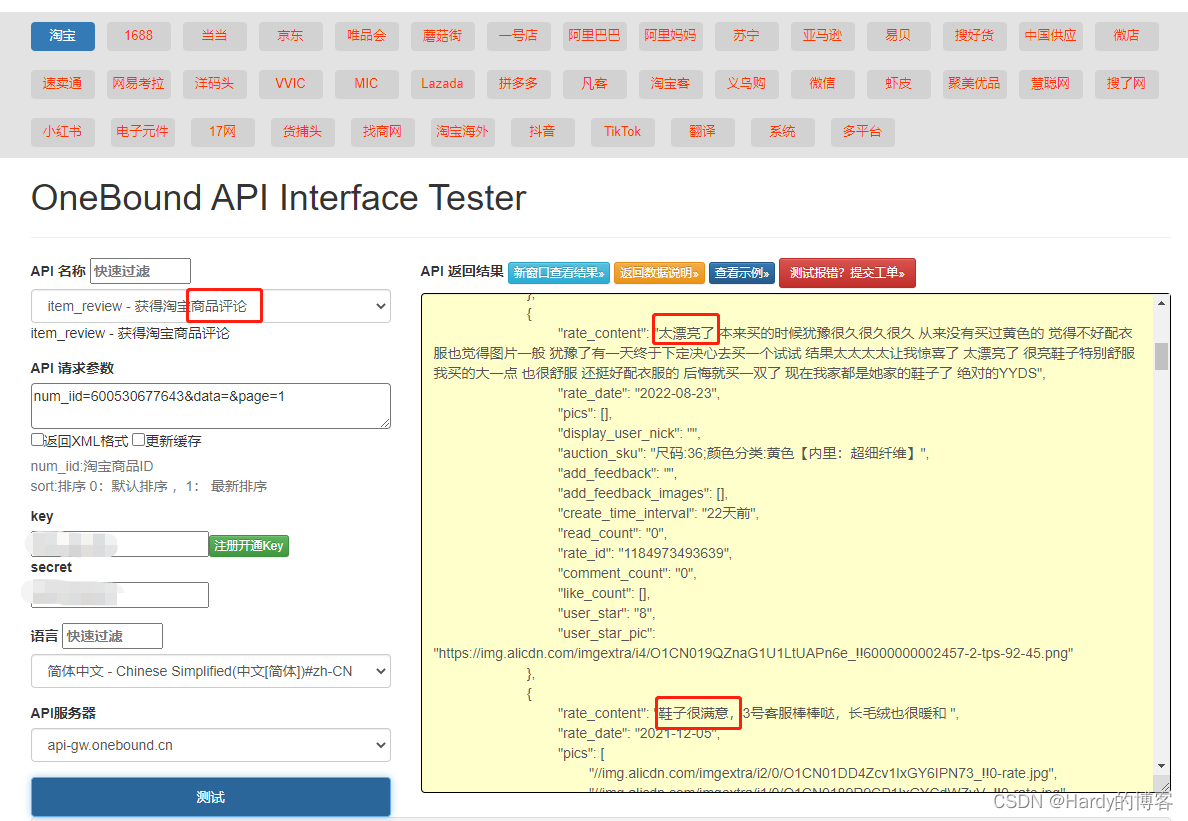This screenshot has width=1188, height=821.
Task: Select the 淘宝 platform tab
Action: click(x=63, y=36)
